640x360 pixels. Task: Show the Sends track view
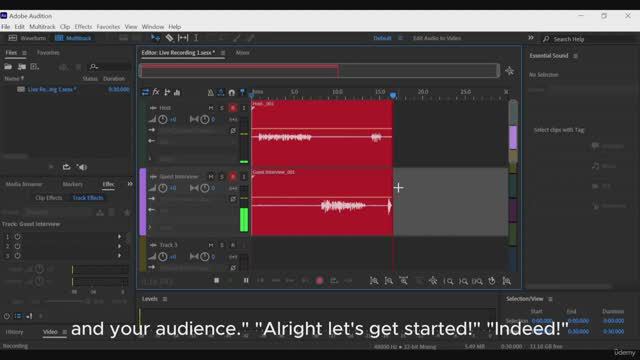coord(167,93)
